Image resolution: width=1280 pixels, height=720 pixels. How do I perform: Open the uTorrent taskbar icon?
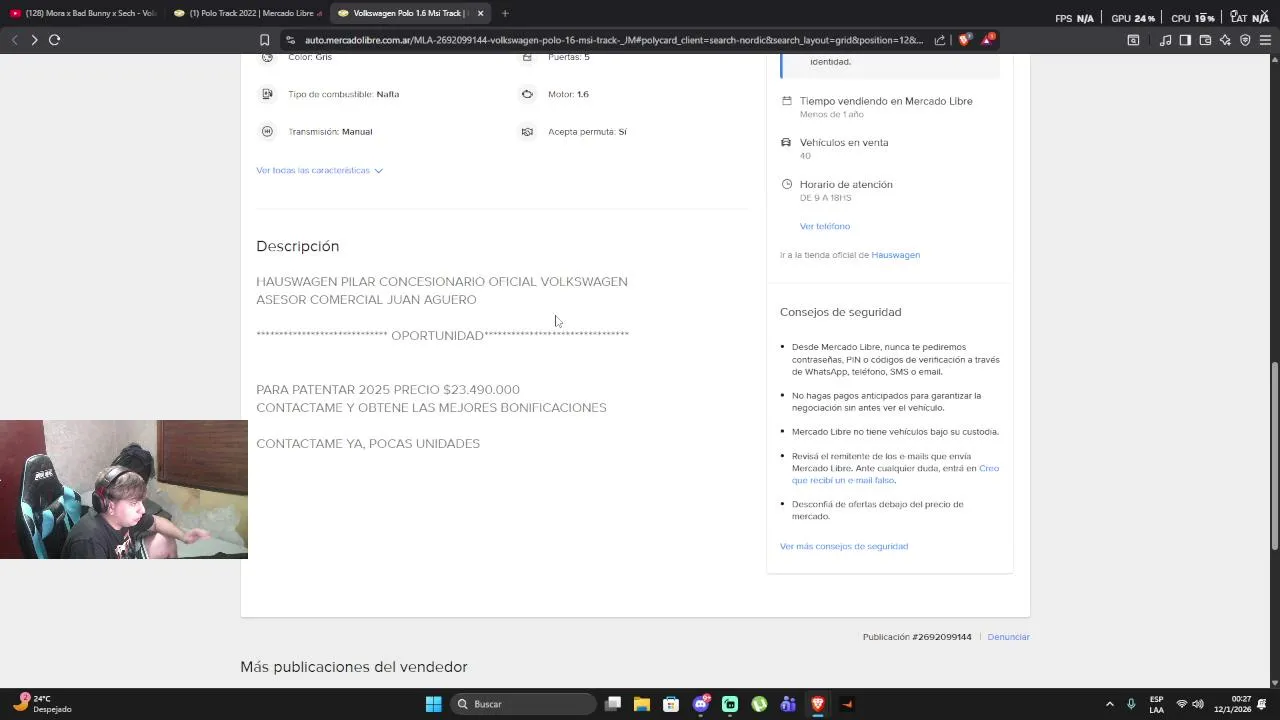[x=759, y=704]
